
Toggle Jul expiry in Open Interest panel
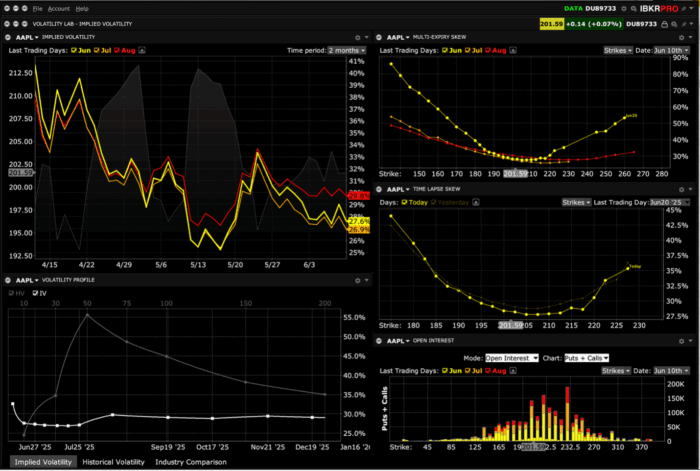point(467,371)
